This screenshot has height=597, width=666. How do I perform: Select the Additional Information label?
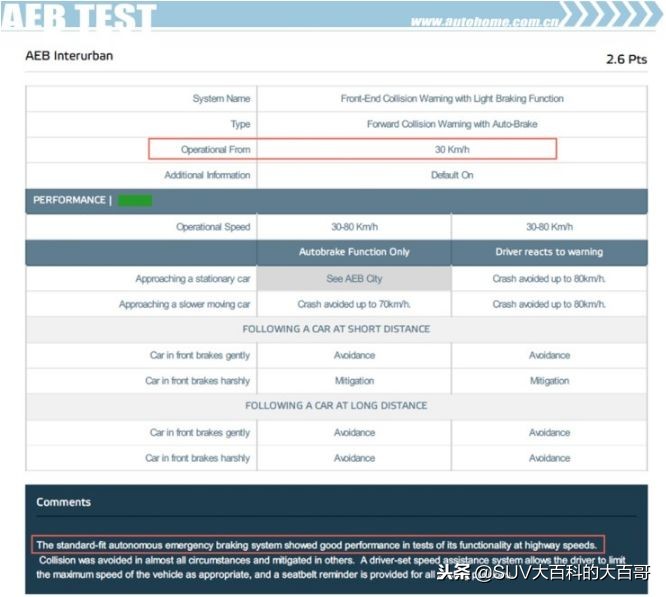[207, 175]
